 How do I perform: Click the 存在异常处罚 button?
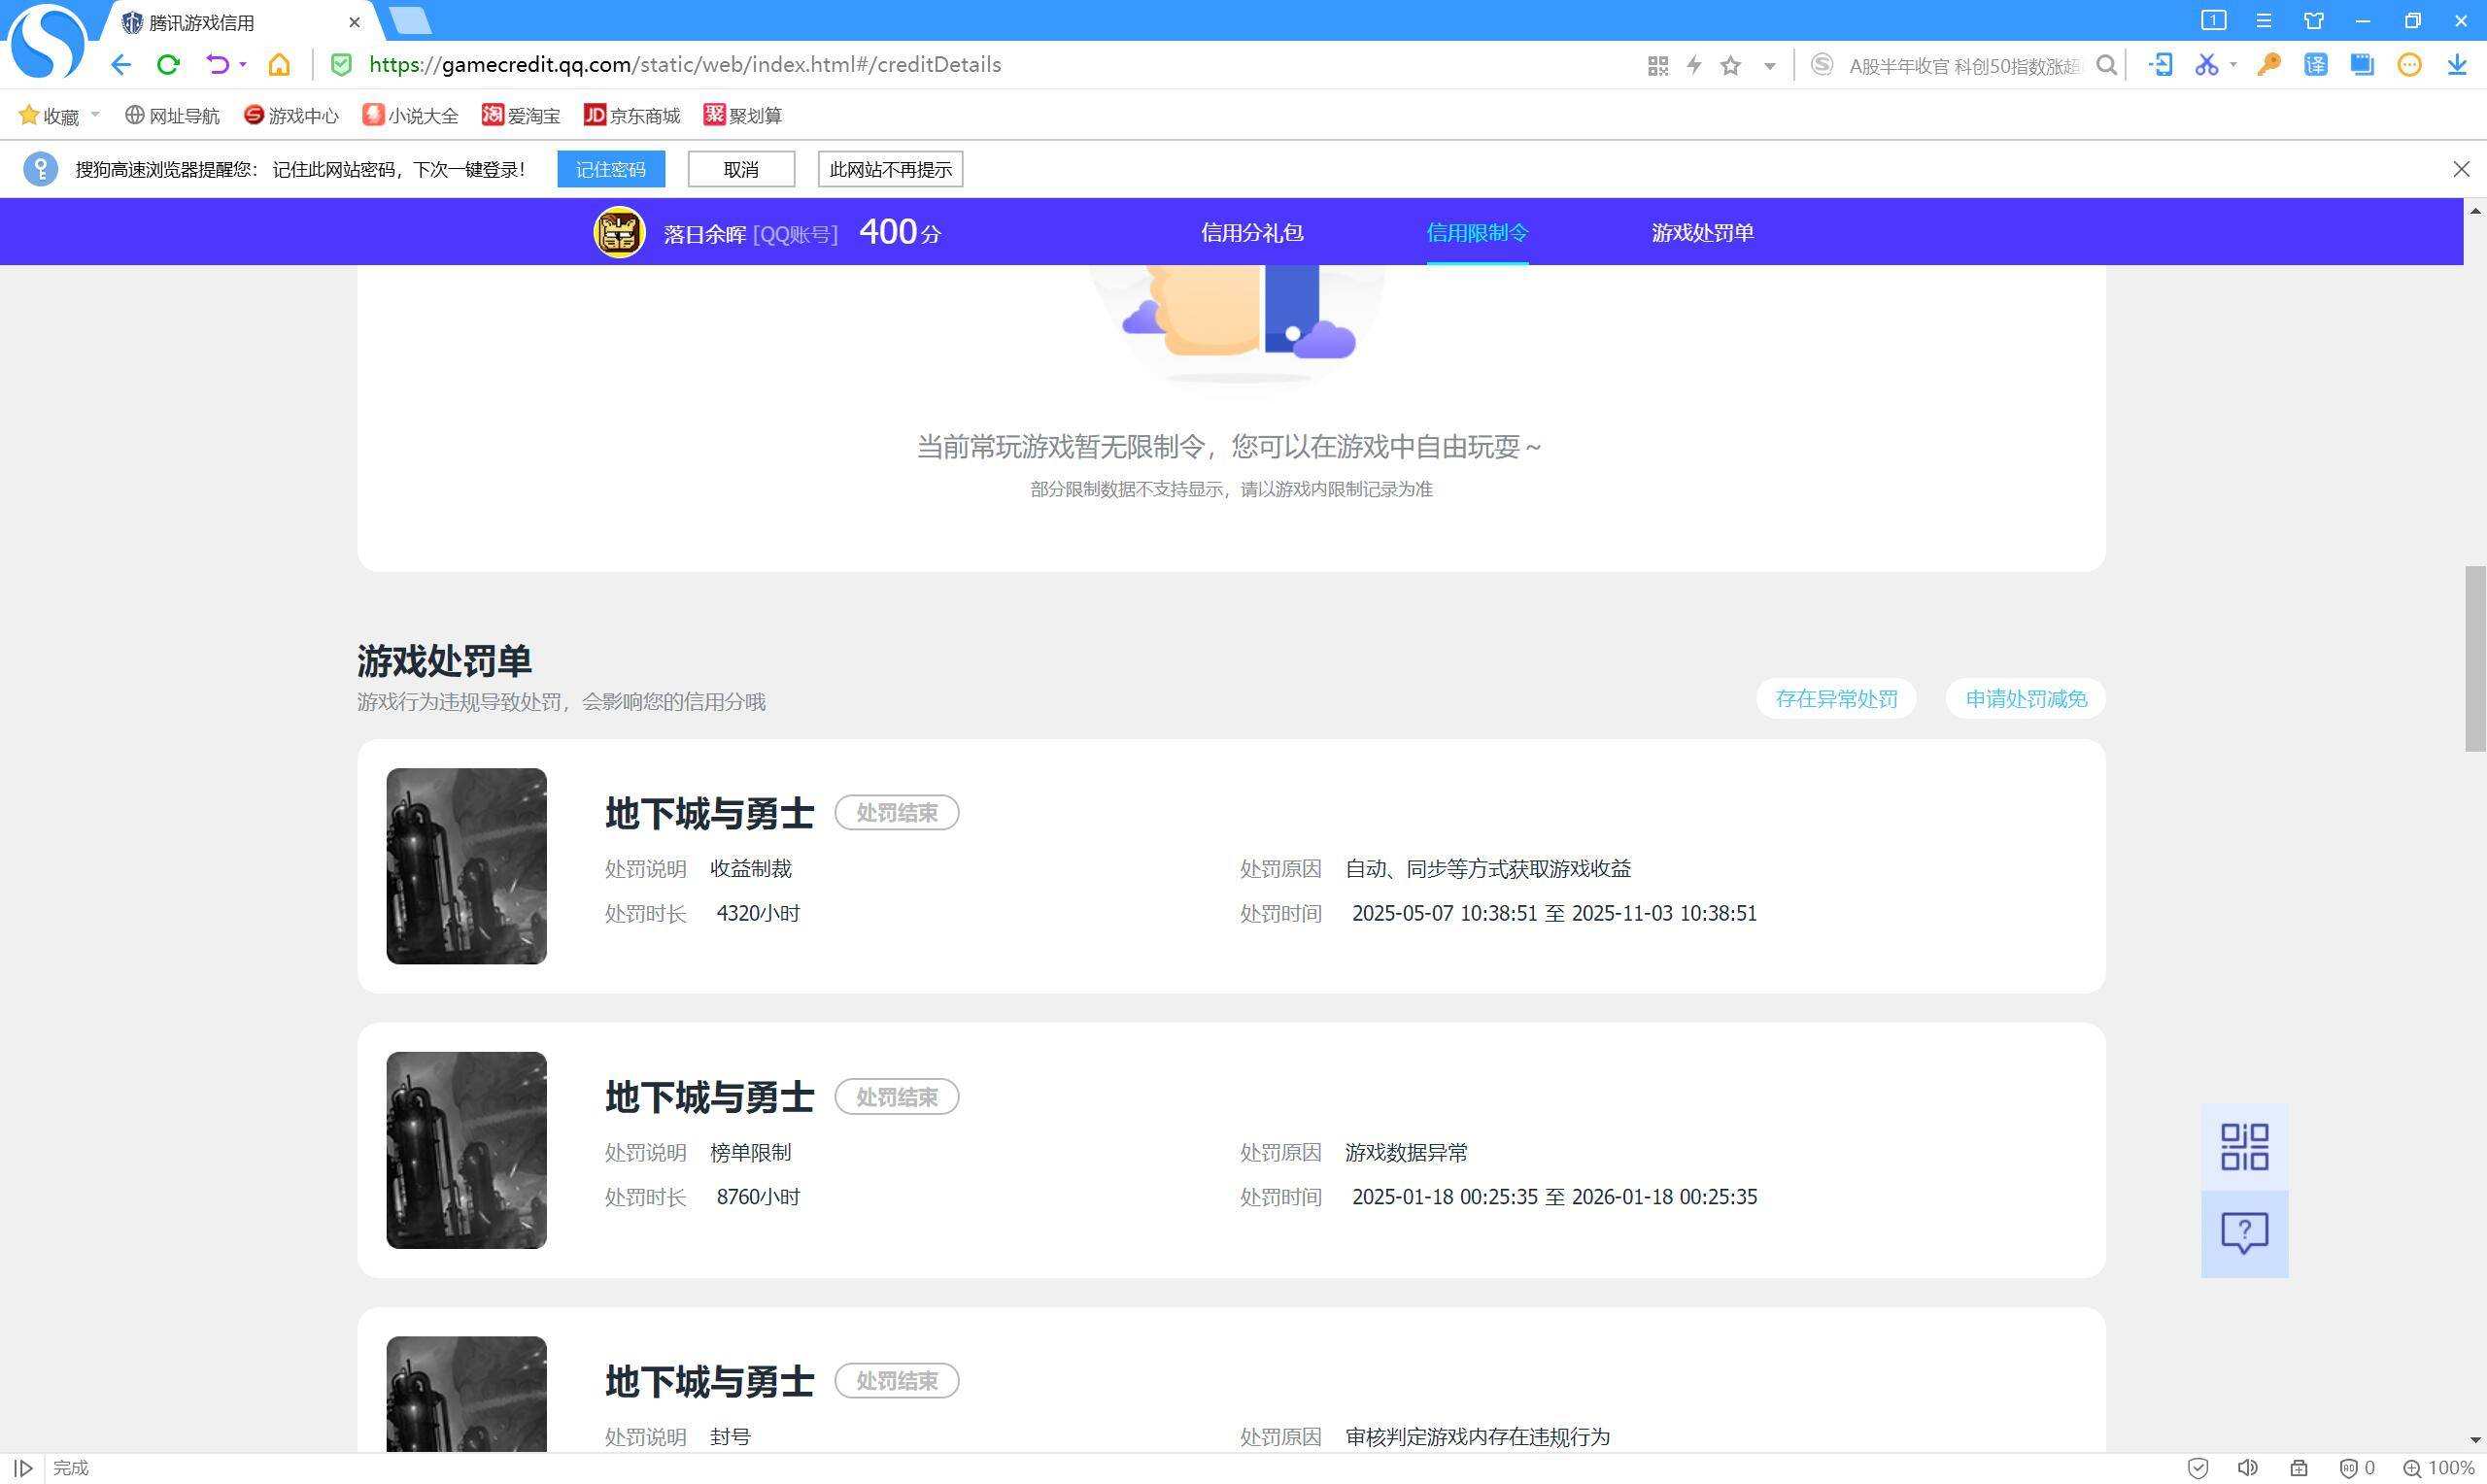1836,699
